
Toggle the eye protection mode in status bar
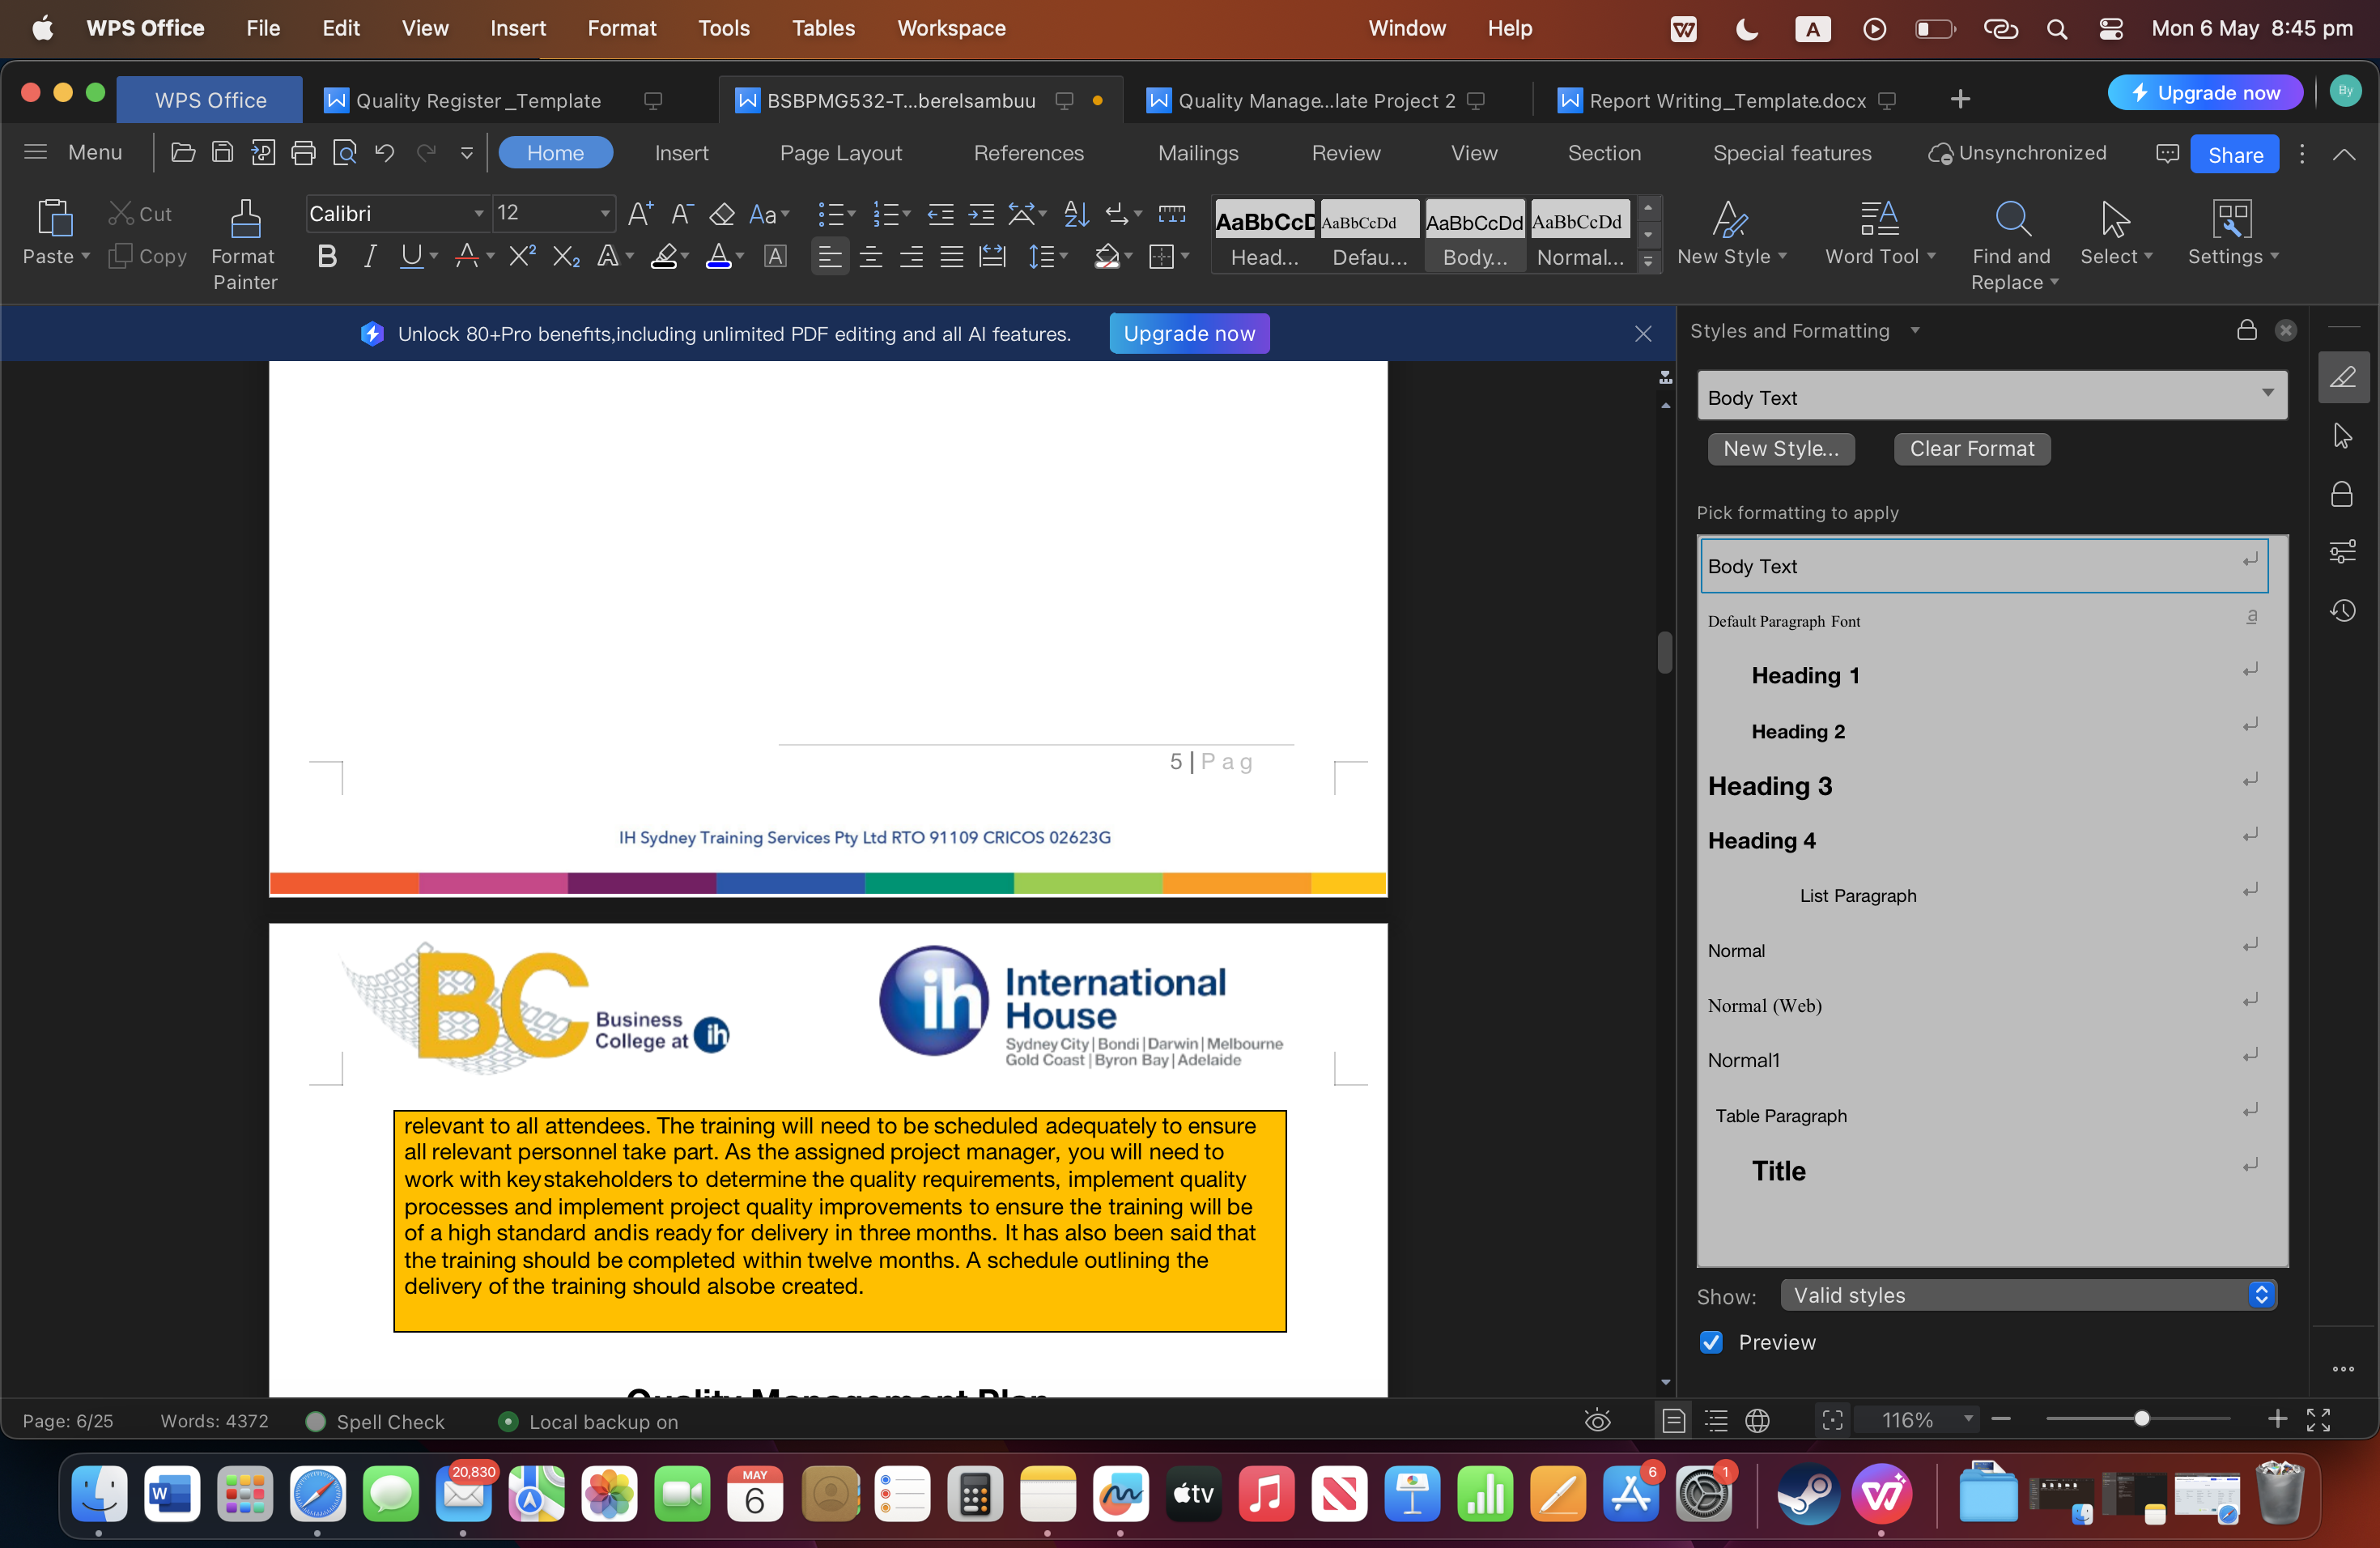[1597, 1420]
